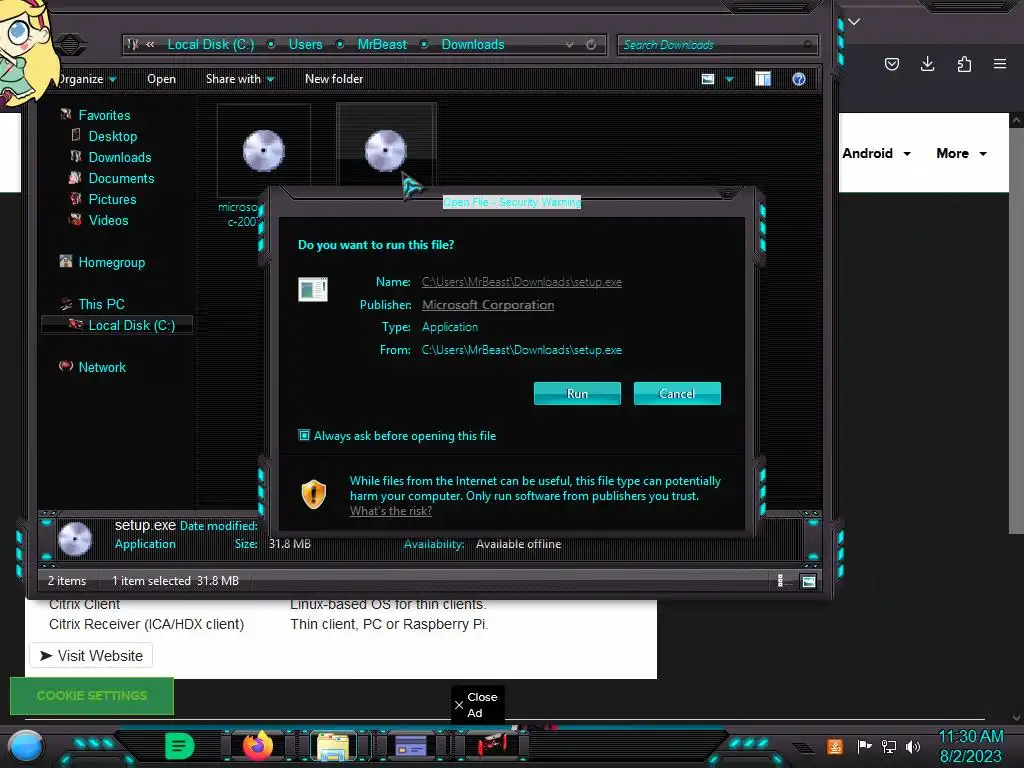Click the setup.exe icon in details pane
1024x768 pixels.
click(75, 539)
